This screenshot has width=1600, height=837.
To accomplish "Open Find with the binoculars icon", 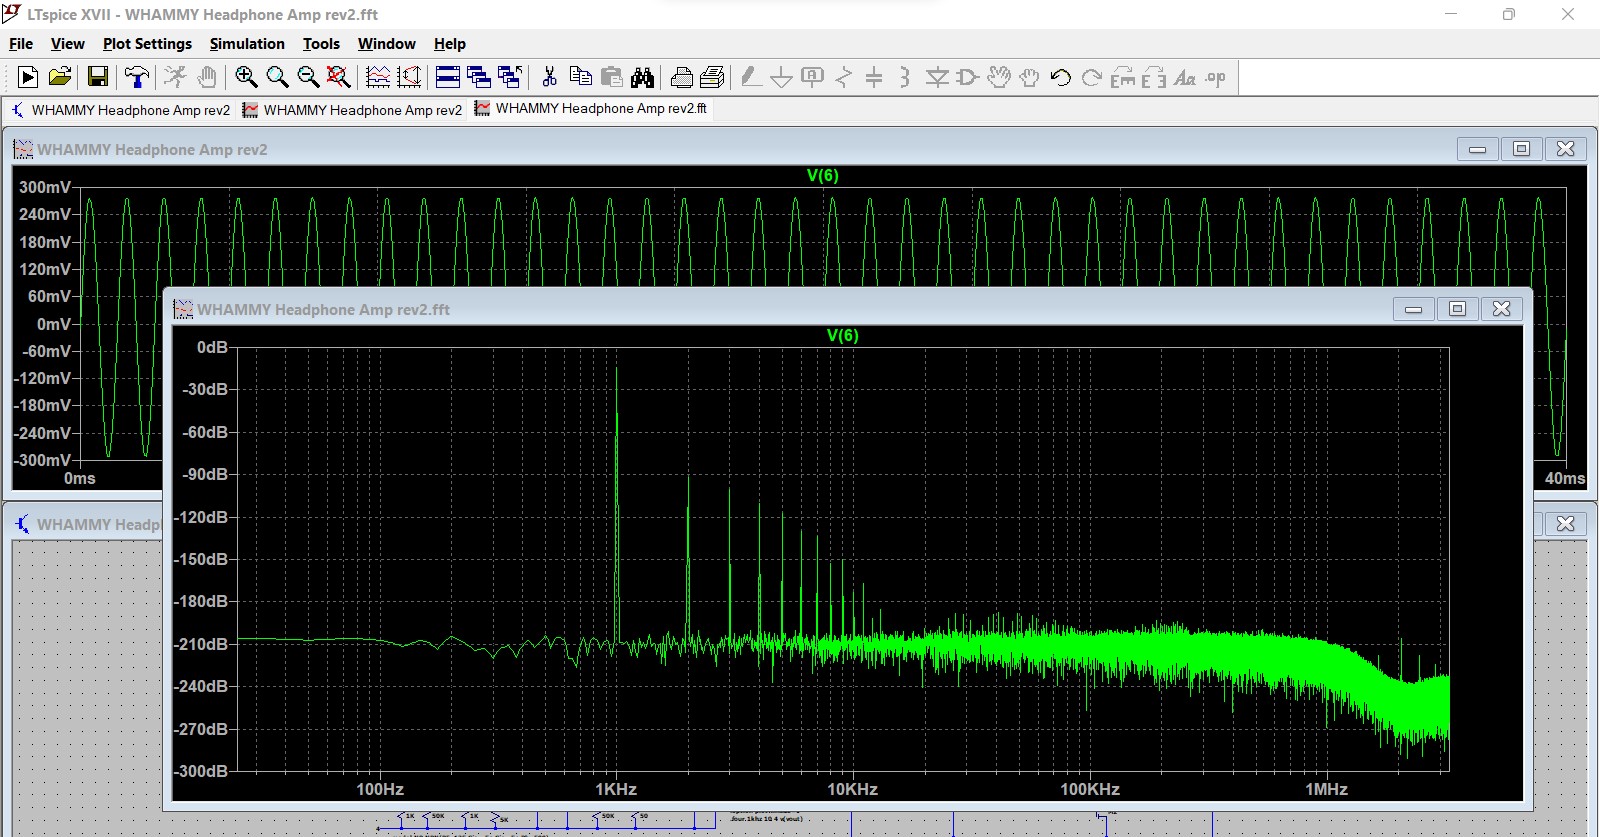I will pyautogui.click(x=642, y=77).
